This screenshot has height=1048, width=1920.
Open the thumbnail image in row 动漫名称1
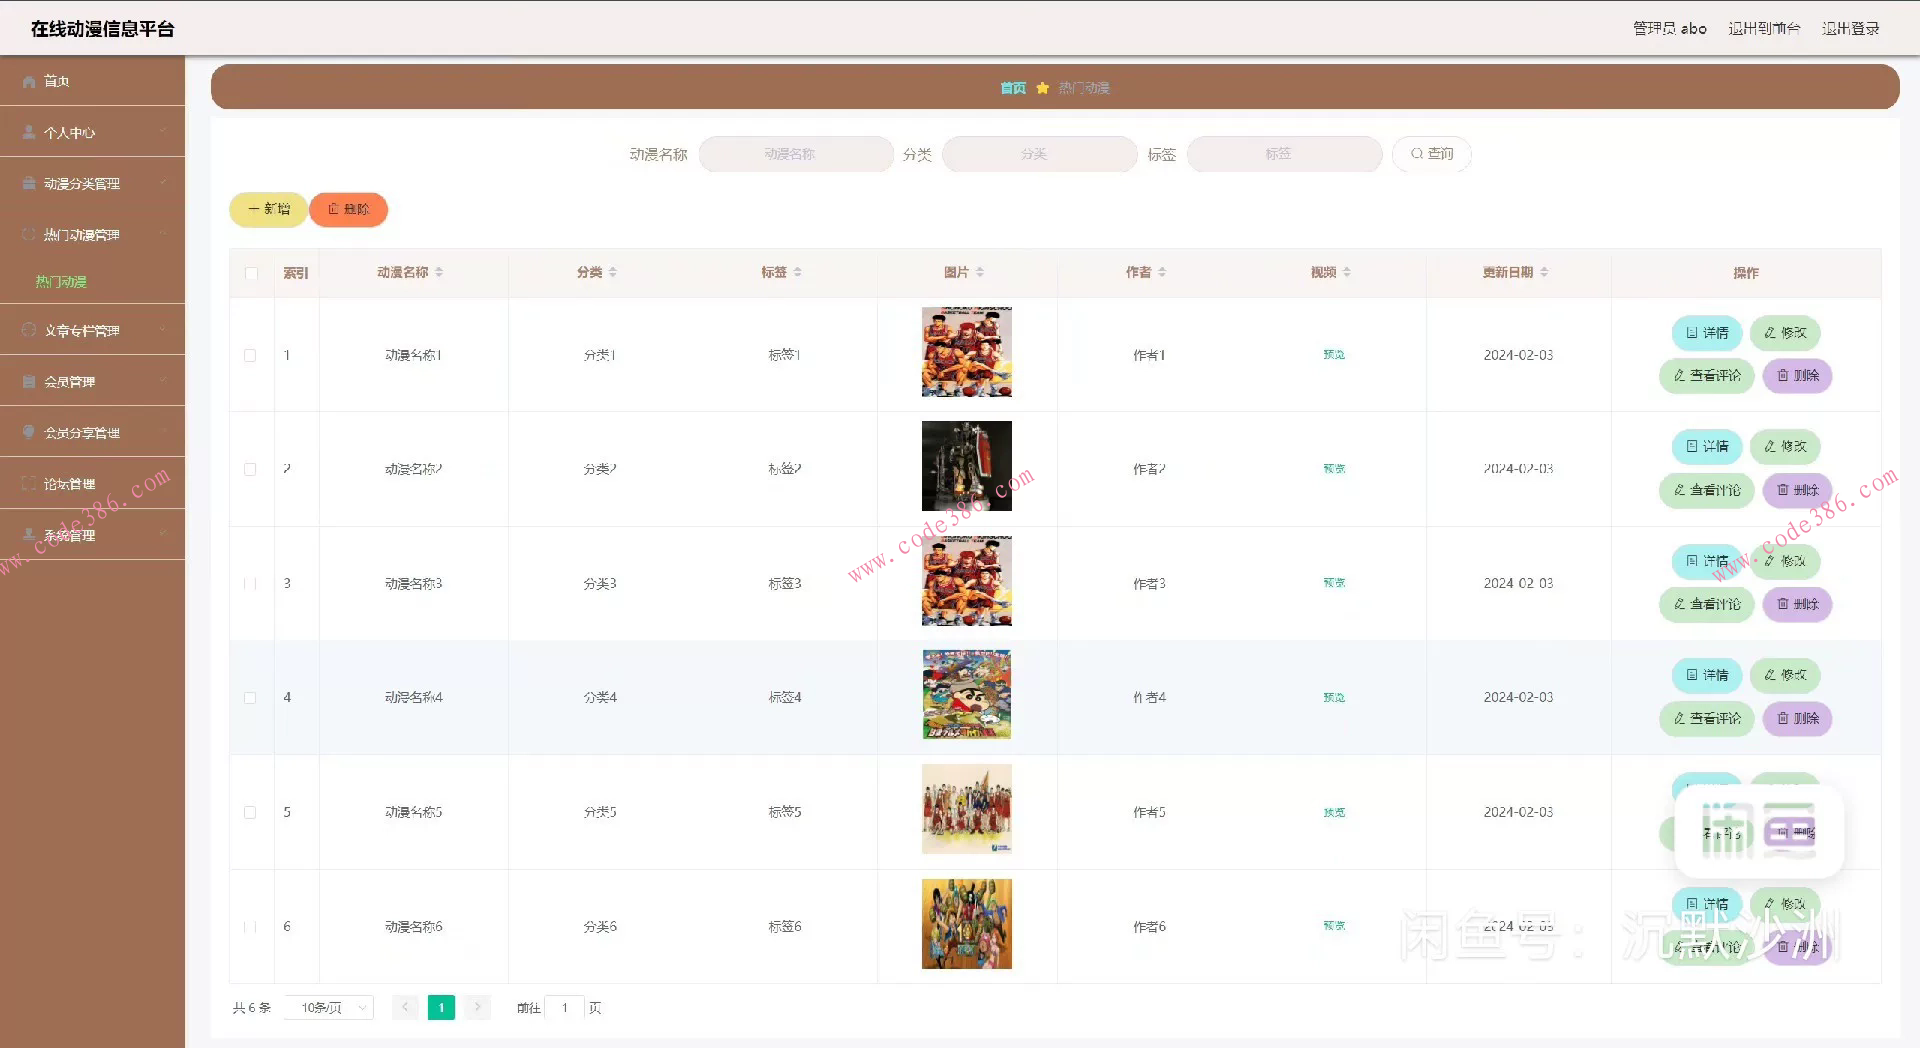[967, 352]
